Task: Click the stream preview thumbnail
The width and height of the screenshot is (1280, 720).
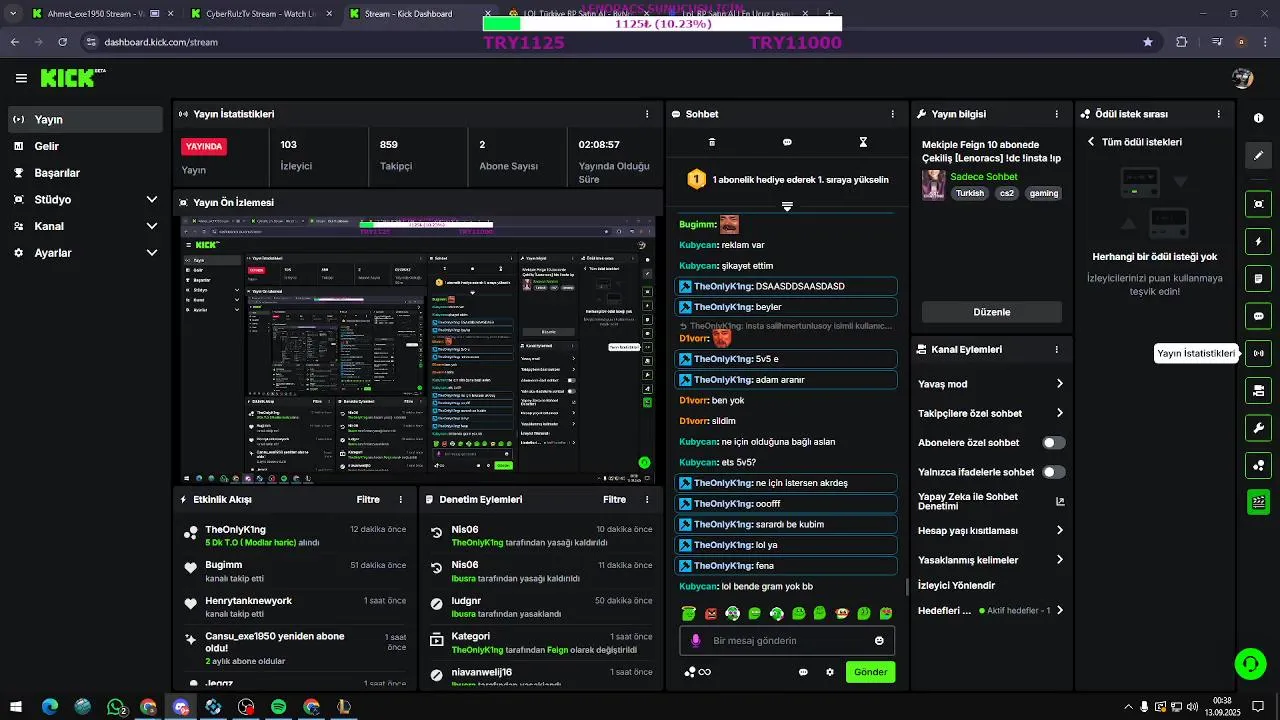Action: [x=417, y=350]
